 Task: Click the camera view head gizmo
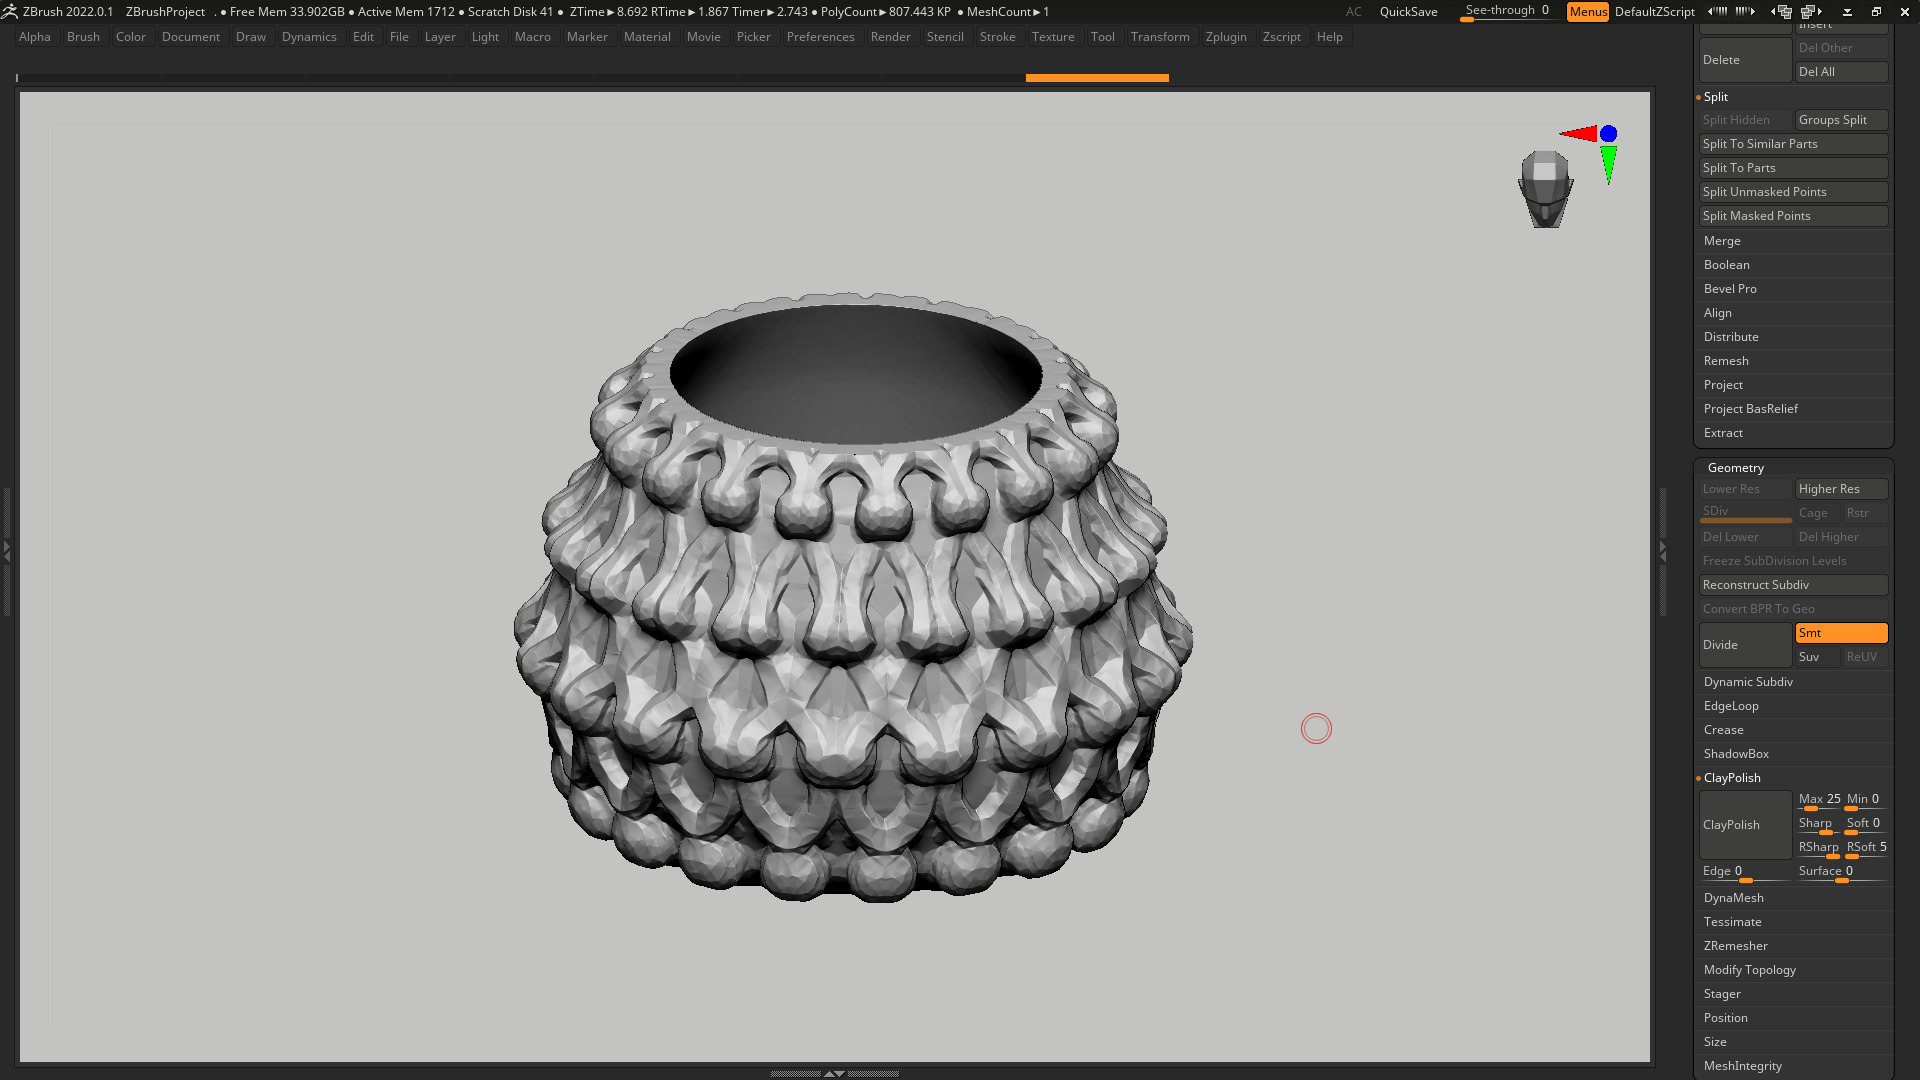click(1546, 188)
